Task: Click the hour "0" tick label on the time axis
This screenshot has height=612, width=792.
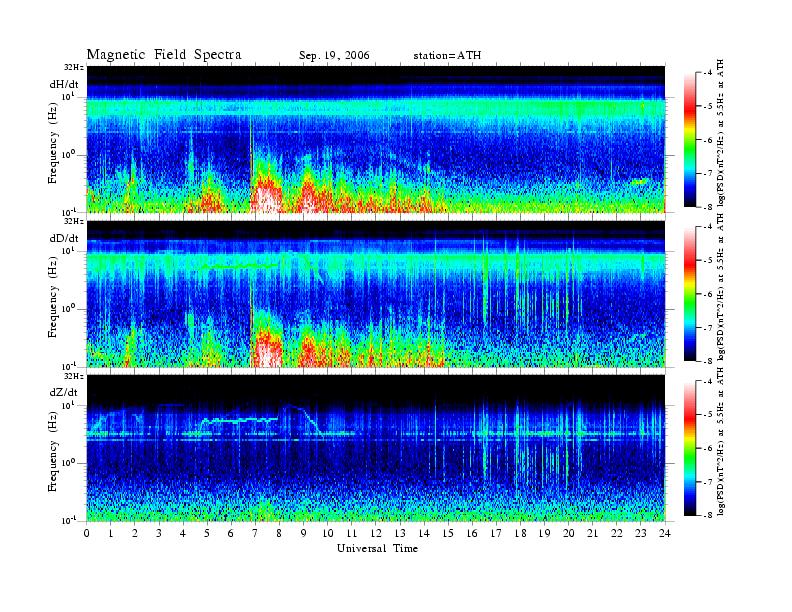Action: coord(87,533)
